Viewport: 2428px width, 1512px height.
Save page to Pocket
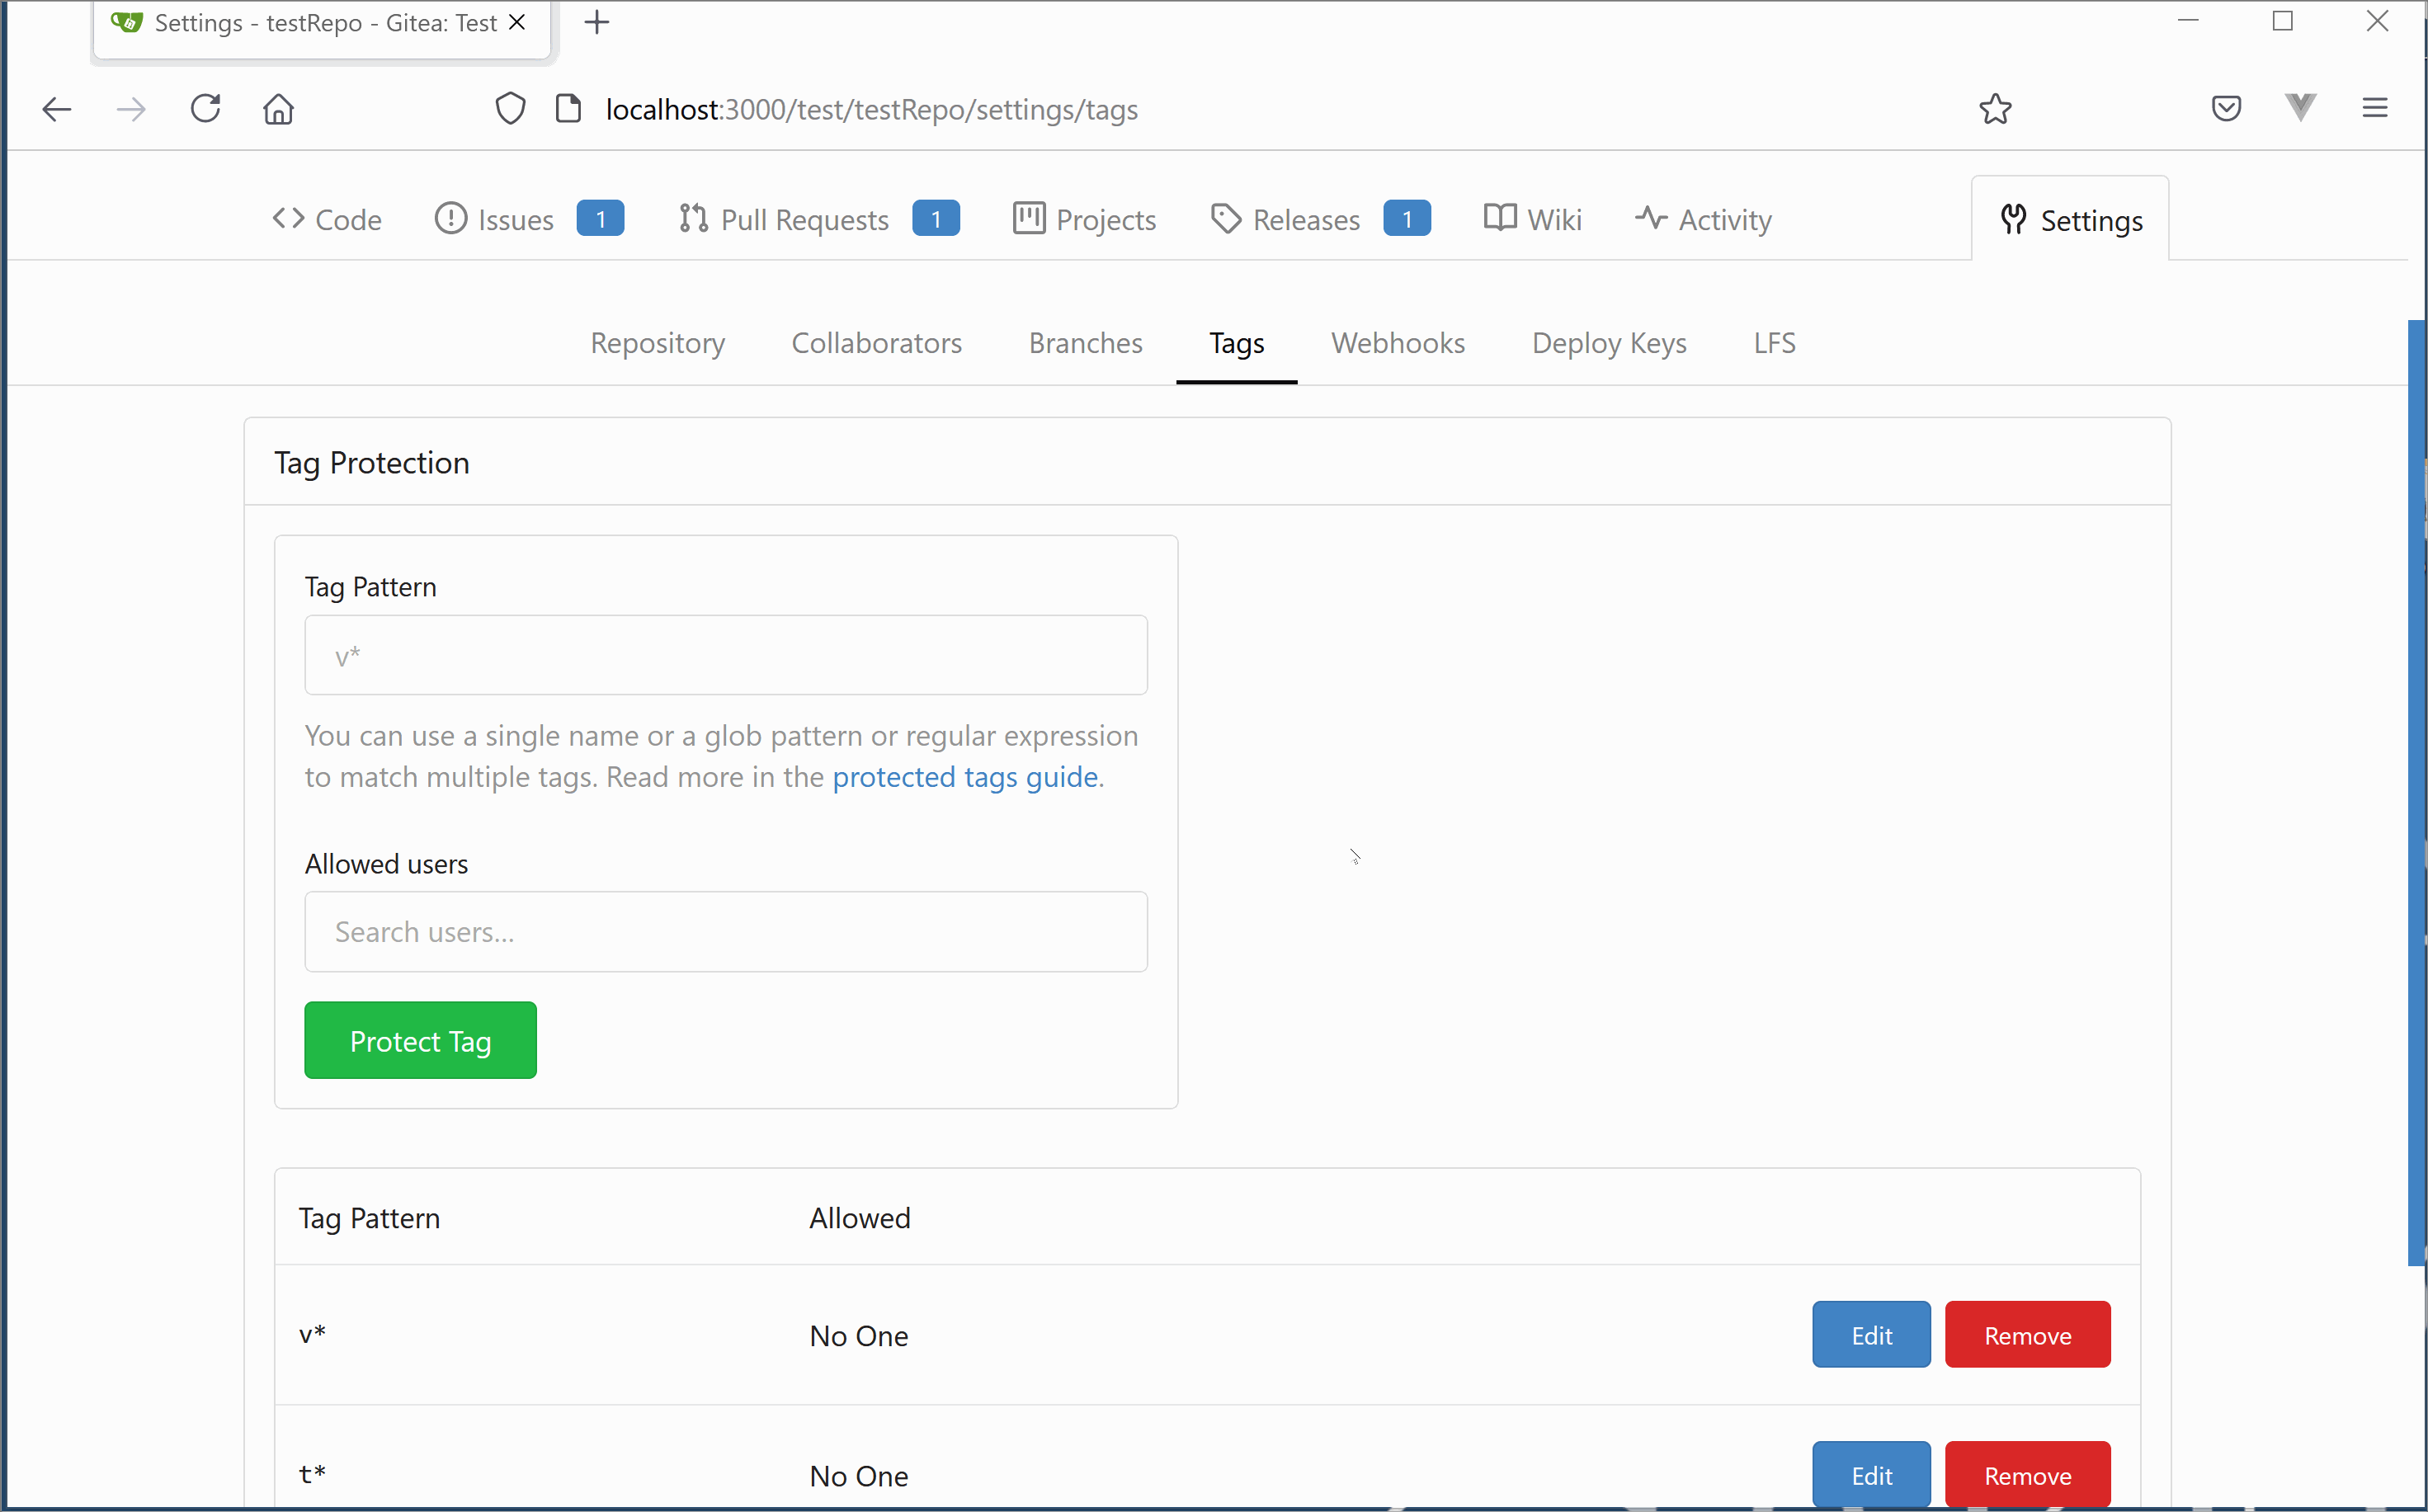(2226, 108)
